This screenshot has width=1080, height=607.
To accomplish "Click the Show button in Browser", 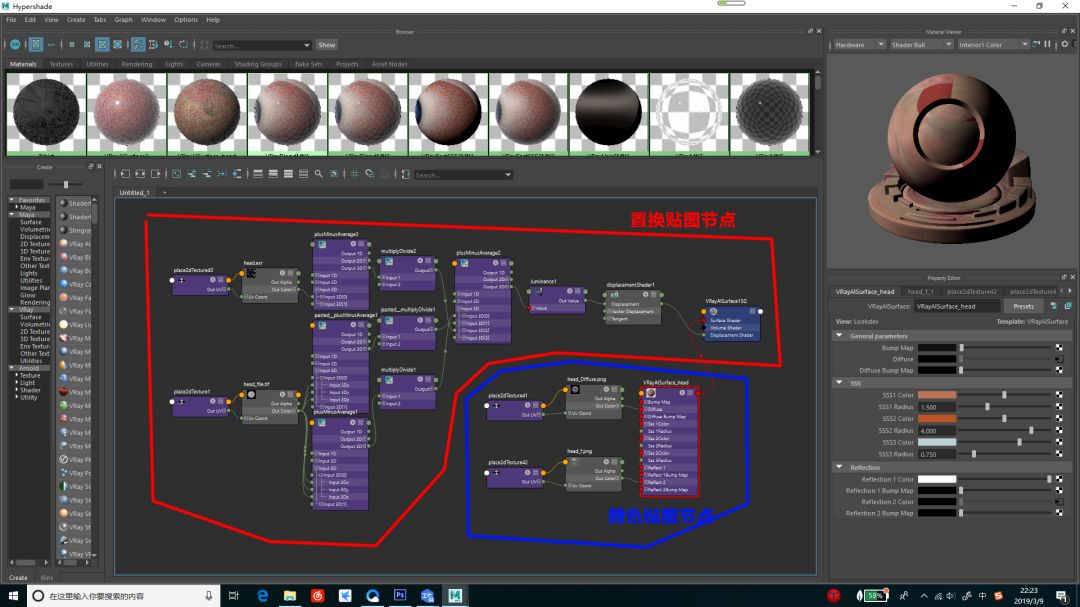I will pos(326,45).
